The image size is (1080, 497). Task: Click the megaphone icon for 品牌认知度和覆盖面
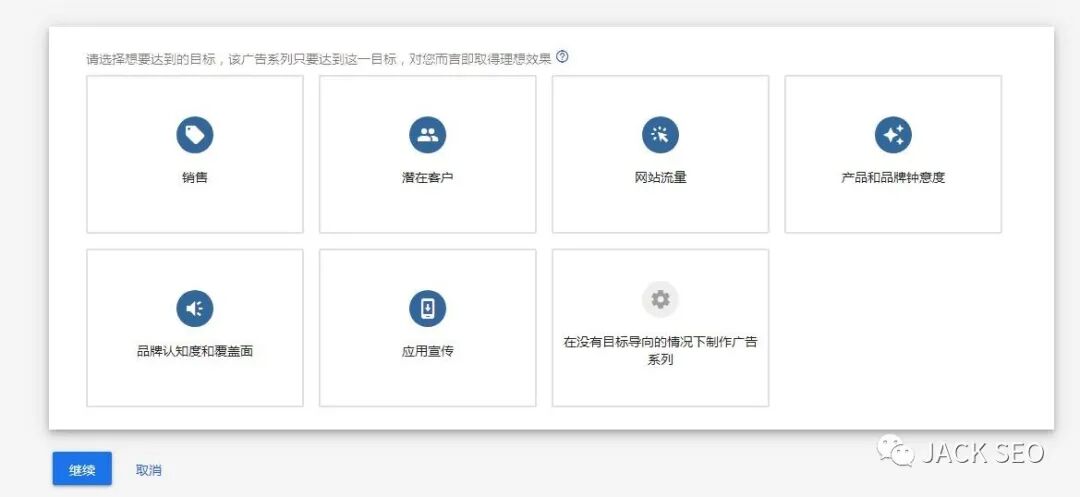pyautogui.click(x=195, y=308)
